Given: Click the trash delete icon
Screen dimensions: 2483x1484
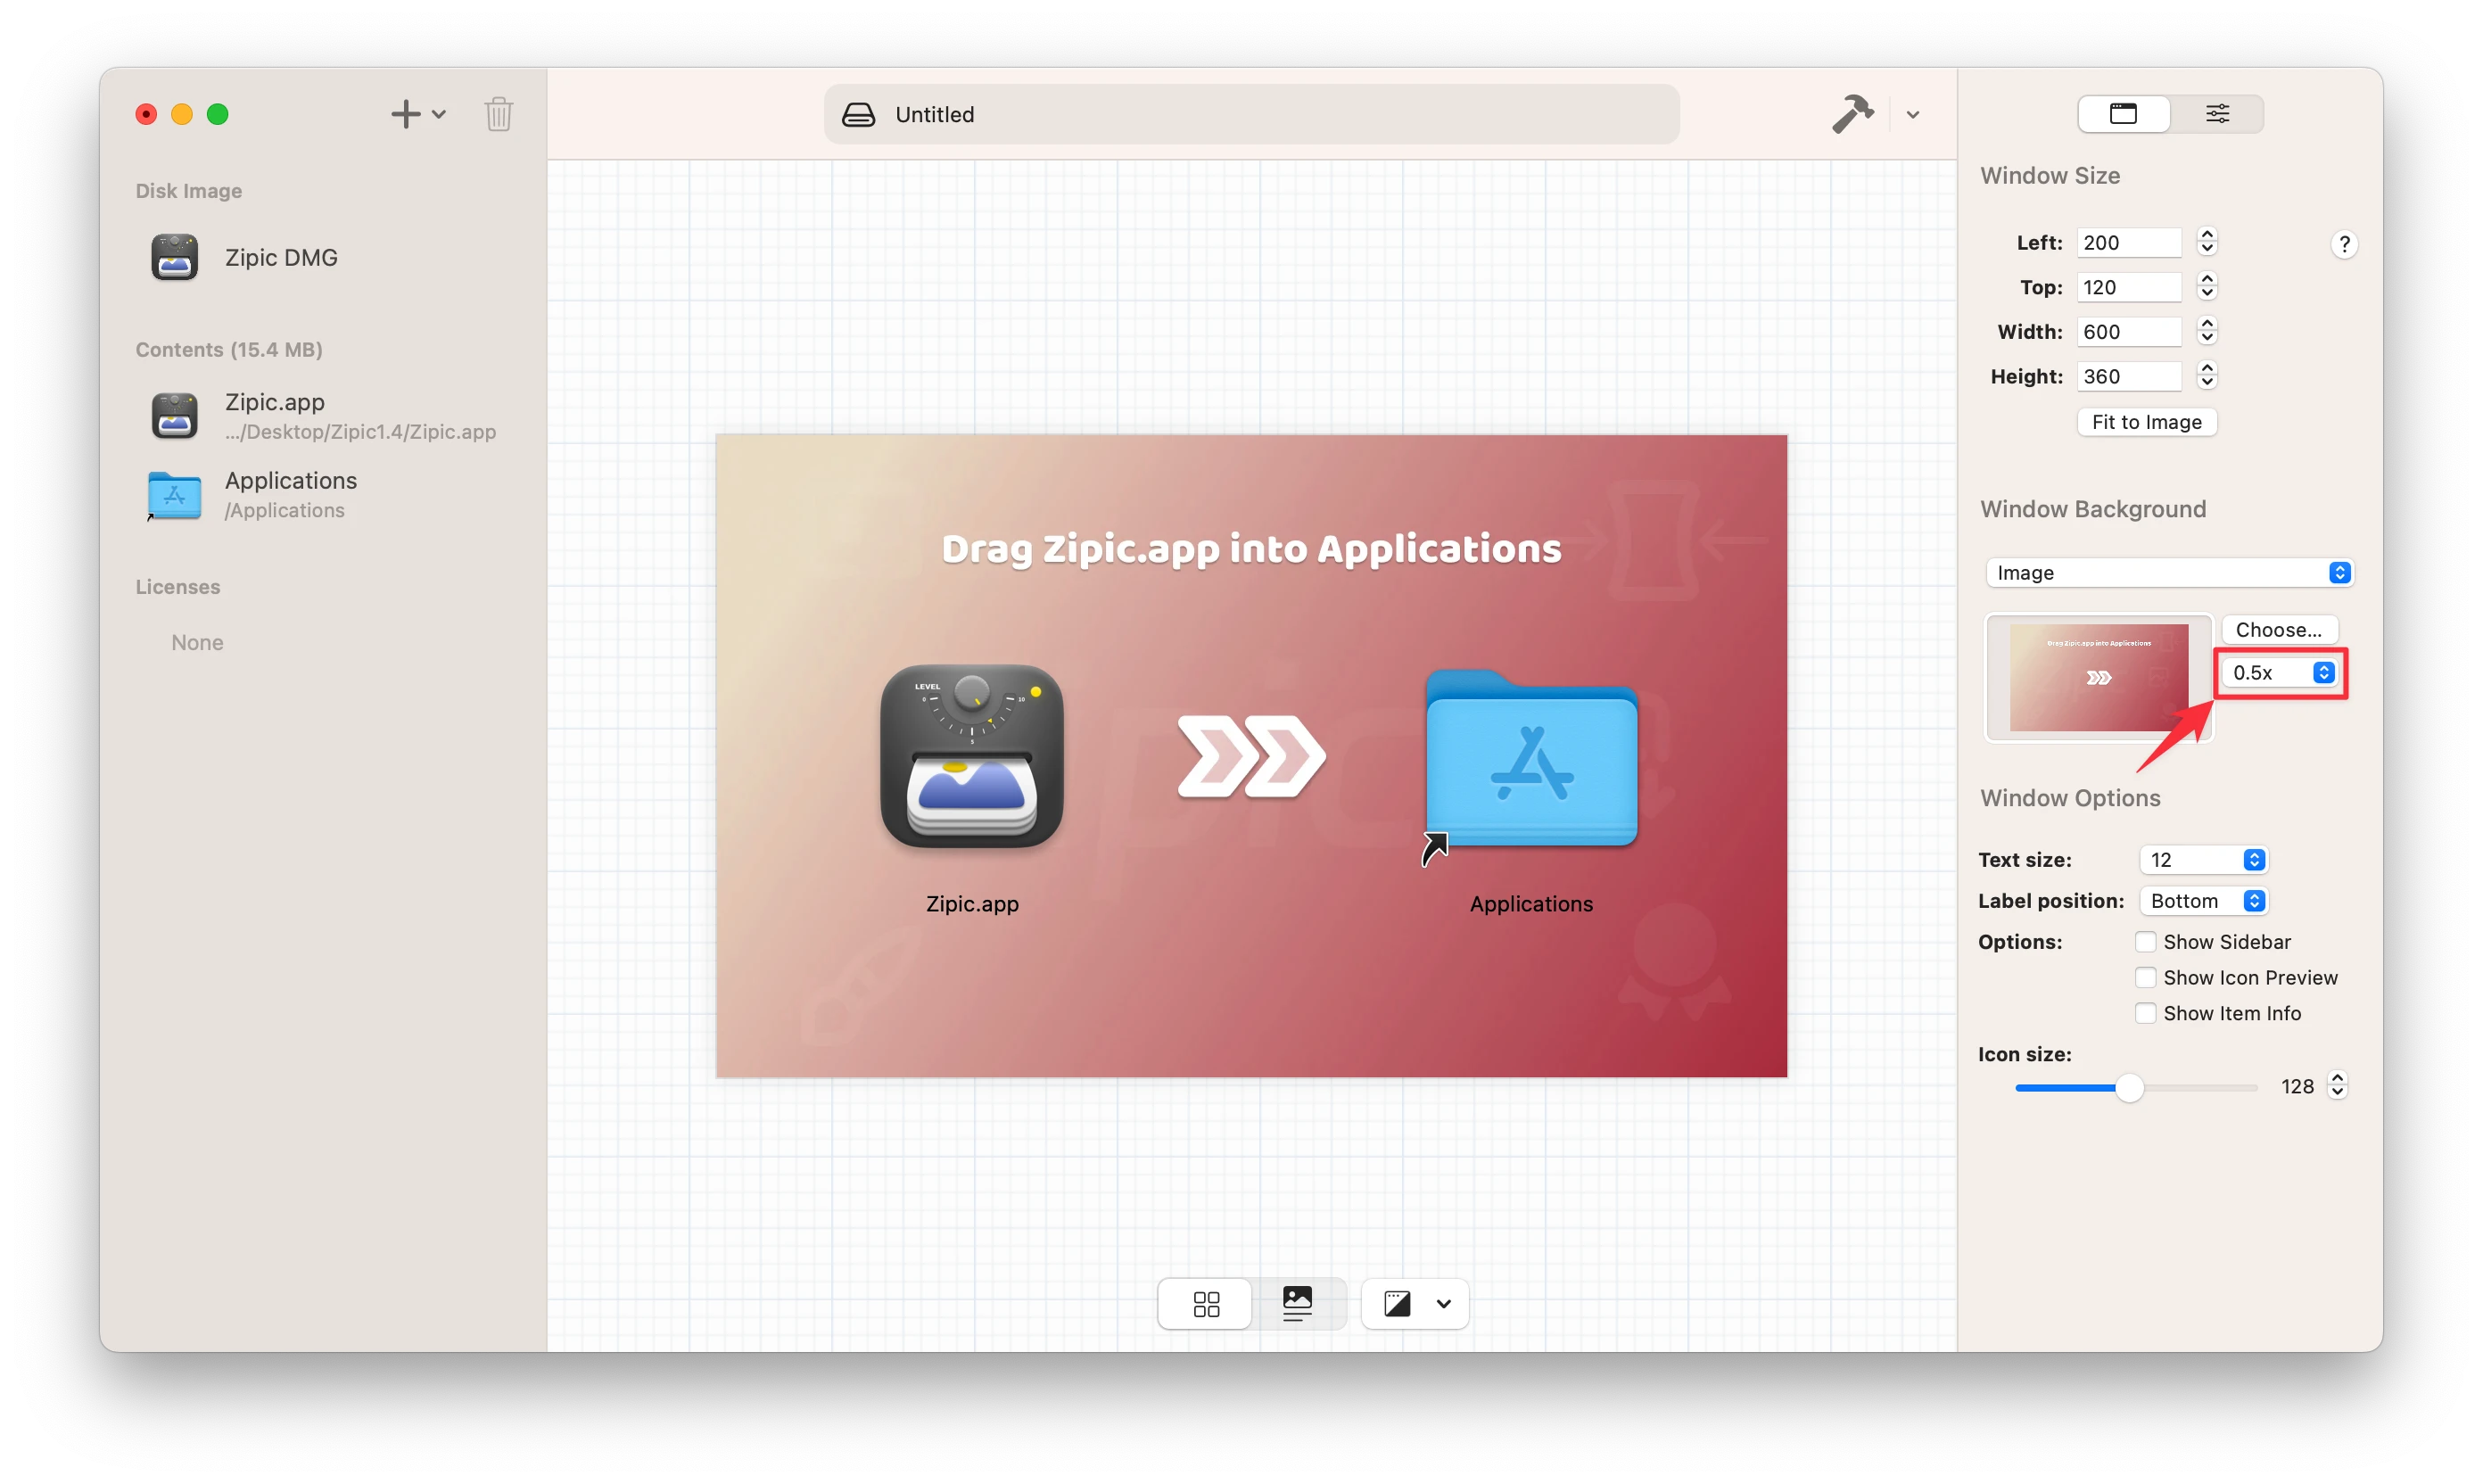Looking at the screenshot, I should [498, 114].
